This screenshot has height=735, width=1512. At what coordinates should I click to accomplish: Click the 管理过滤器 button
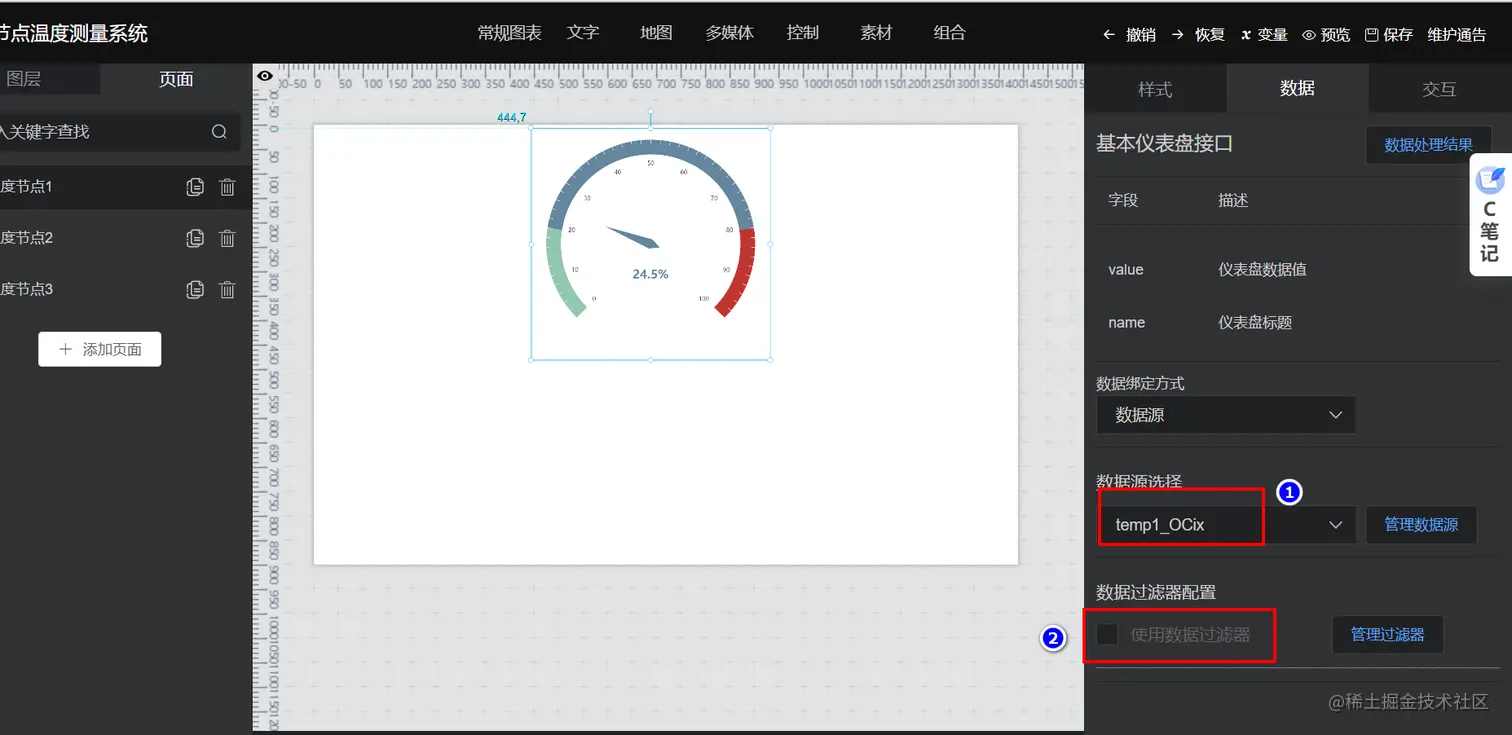tap(1387, 634)
